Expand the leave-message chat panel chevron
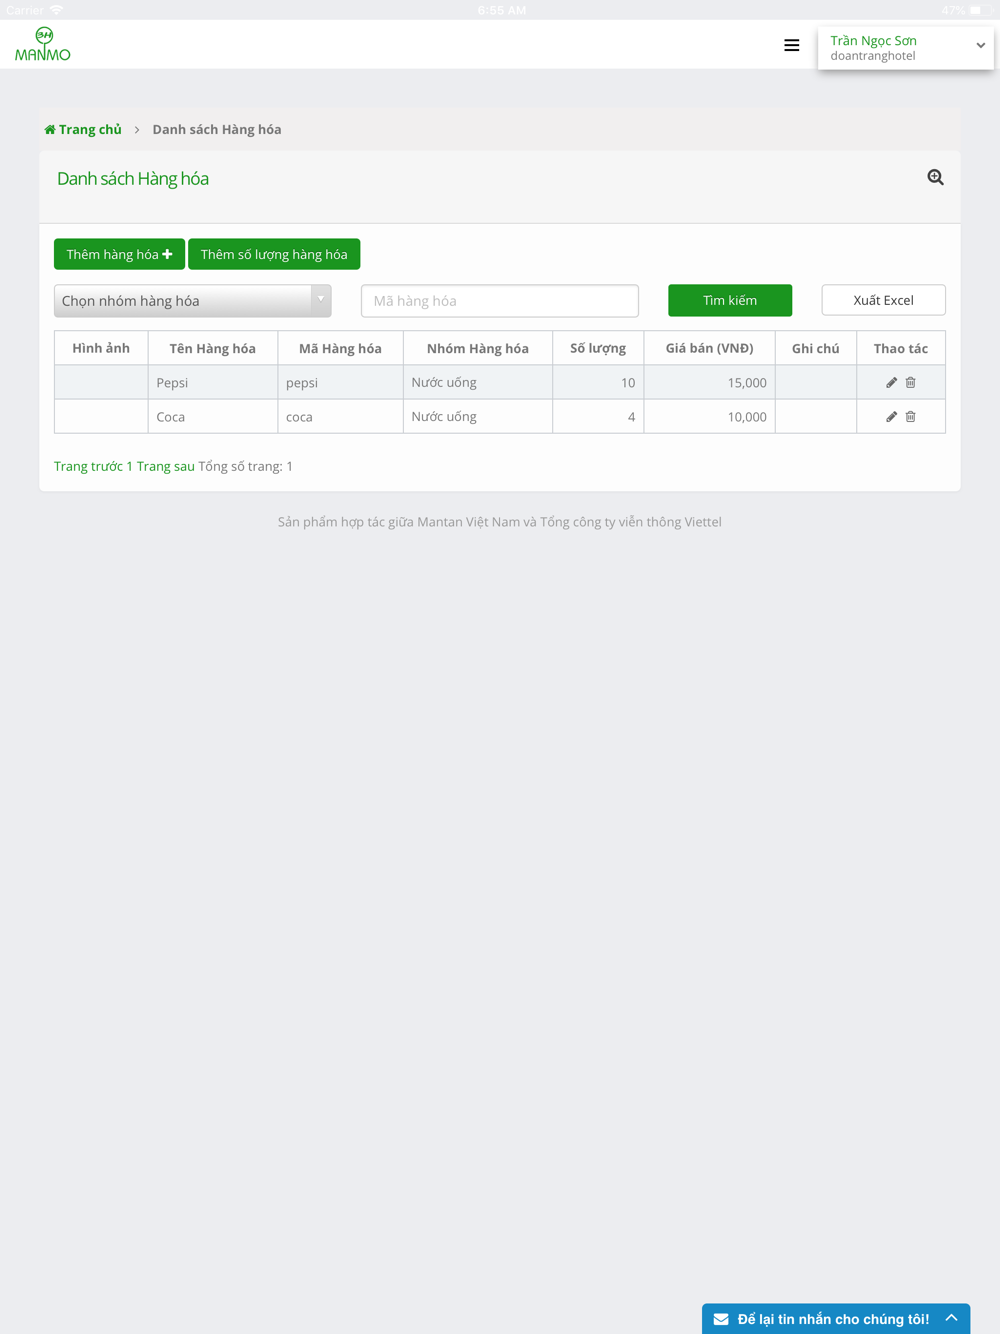1000x1334 pixels. click(951, 1318)
